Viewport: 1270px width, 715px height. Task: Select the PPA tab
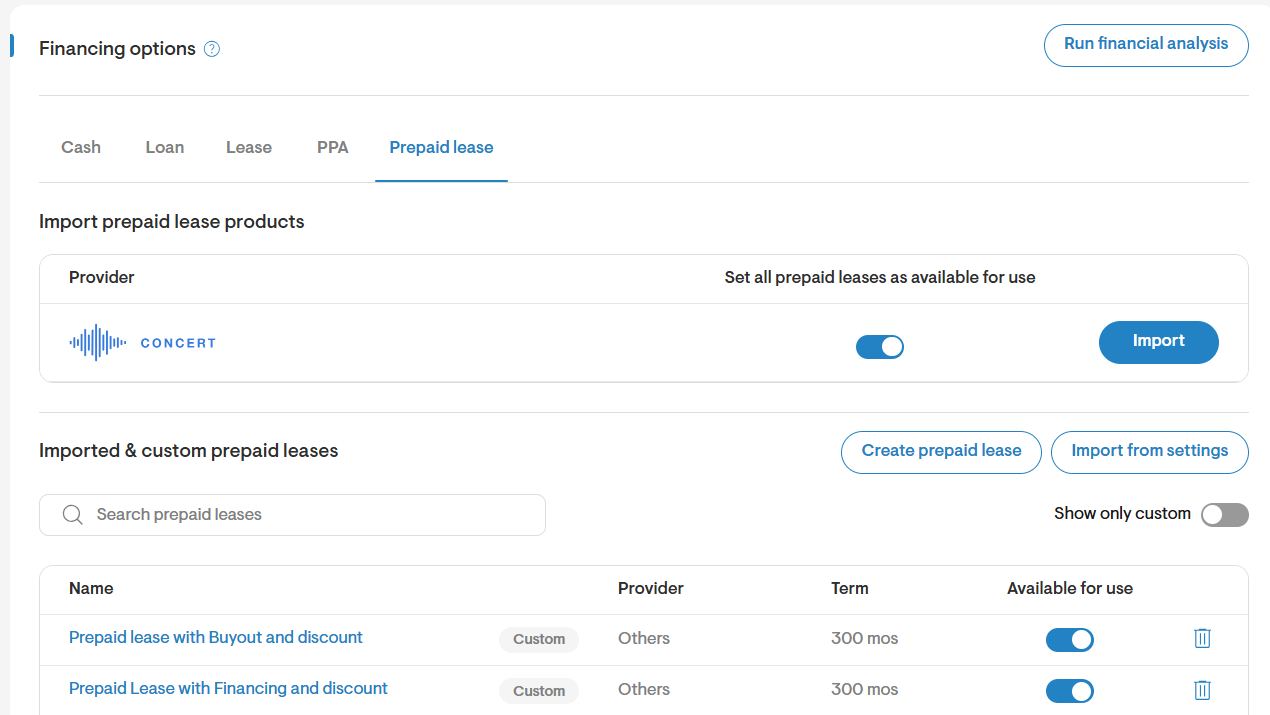333,147
